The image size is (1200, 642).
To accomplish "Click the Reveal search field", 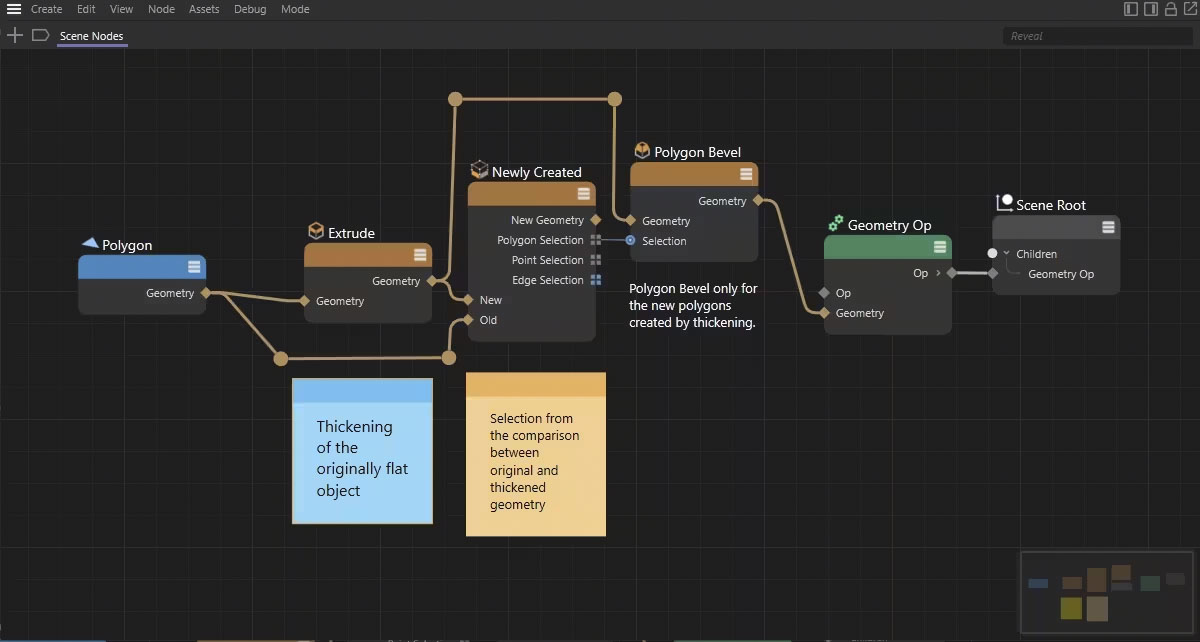I will (1097, 36).
